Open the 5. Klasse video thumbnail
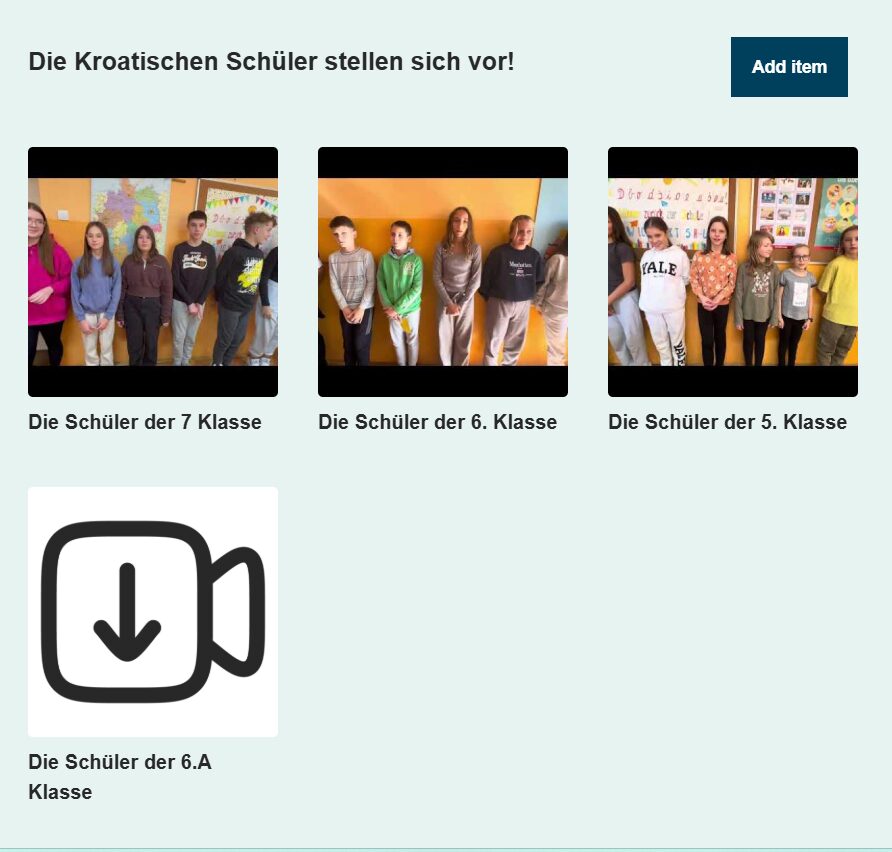The width and height of the screenshot is (892, 852). 733,272
